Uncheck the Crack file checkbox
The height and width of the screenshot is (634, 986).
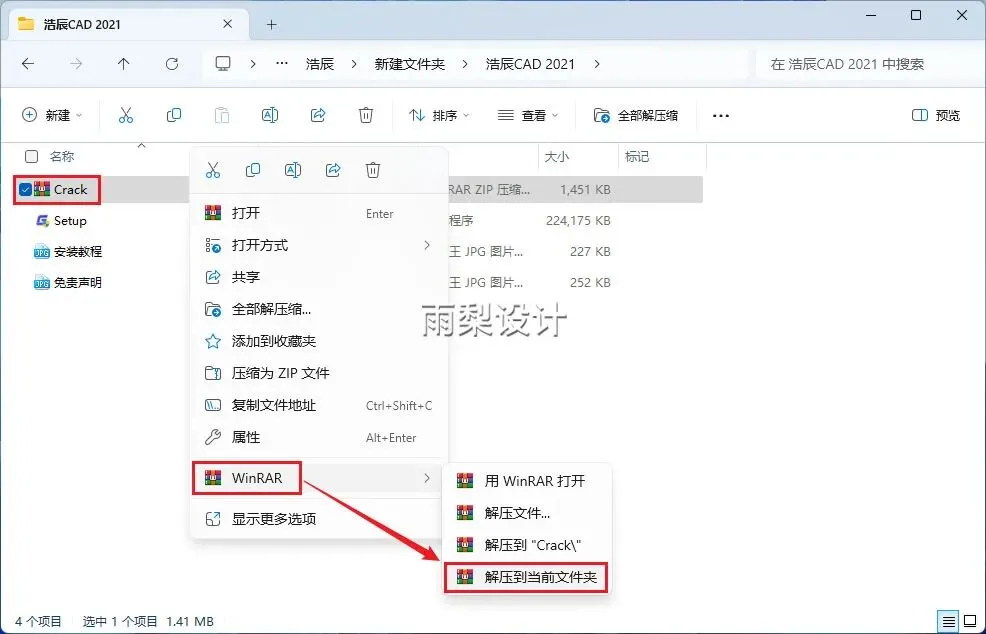tap(25, 189)
